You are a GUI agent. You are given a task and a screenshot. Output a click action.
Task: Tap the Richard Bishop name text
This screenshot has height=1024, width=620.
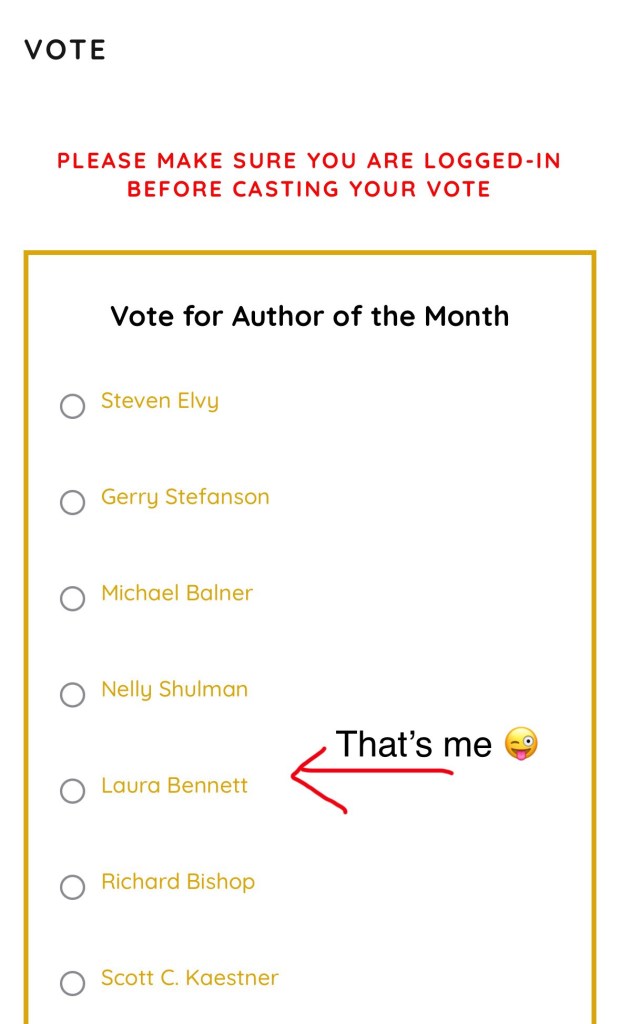[178, 882]
